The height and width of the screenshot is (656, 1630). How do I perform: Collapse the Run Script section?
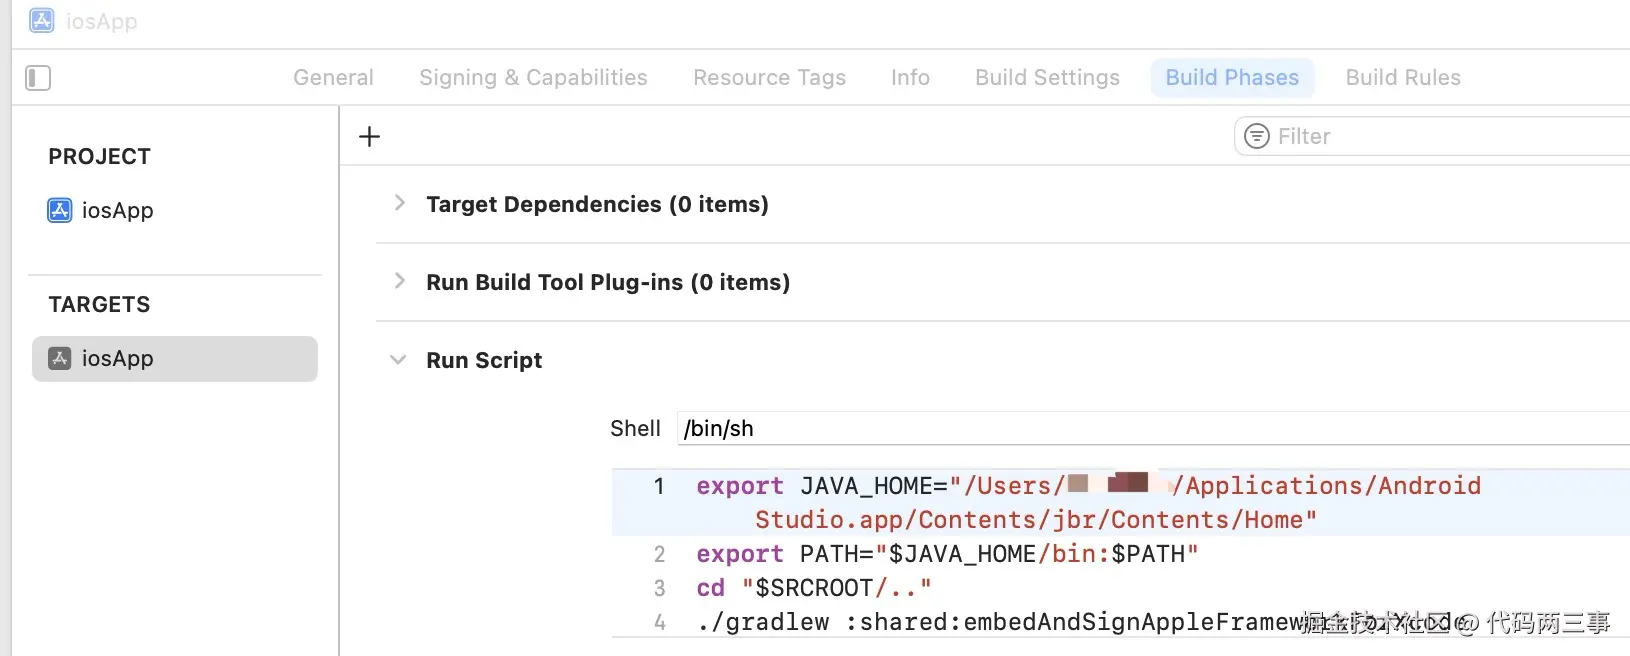coord(398,360)
